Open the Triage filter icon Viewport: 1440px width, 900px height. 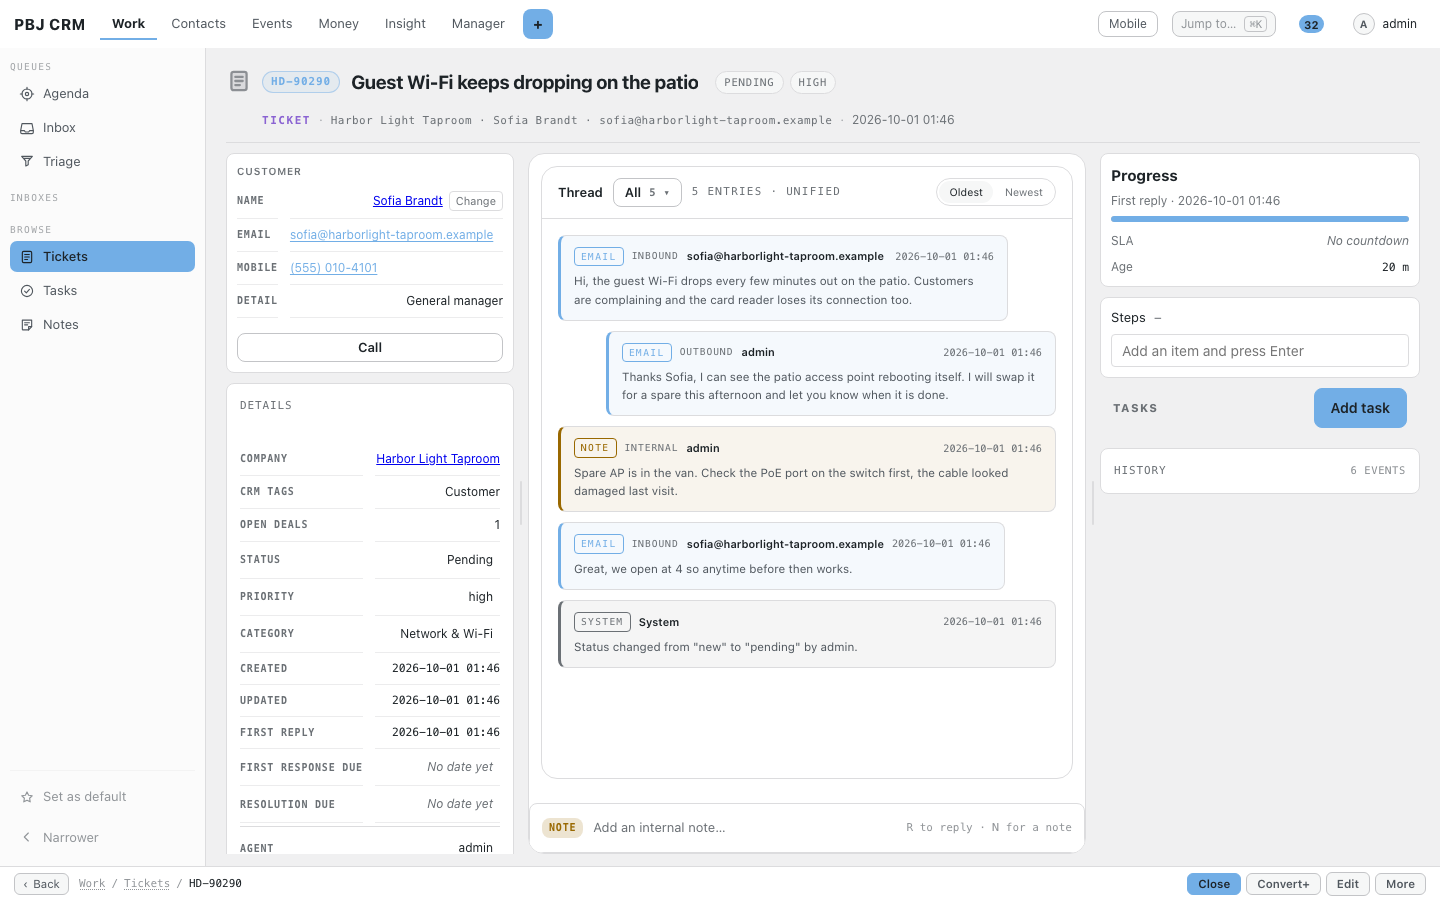[x=27, y=162]
